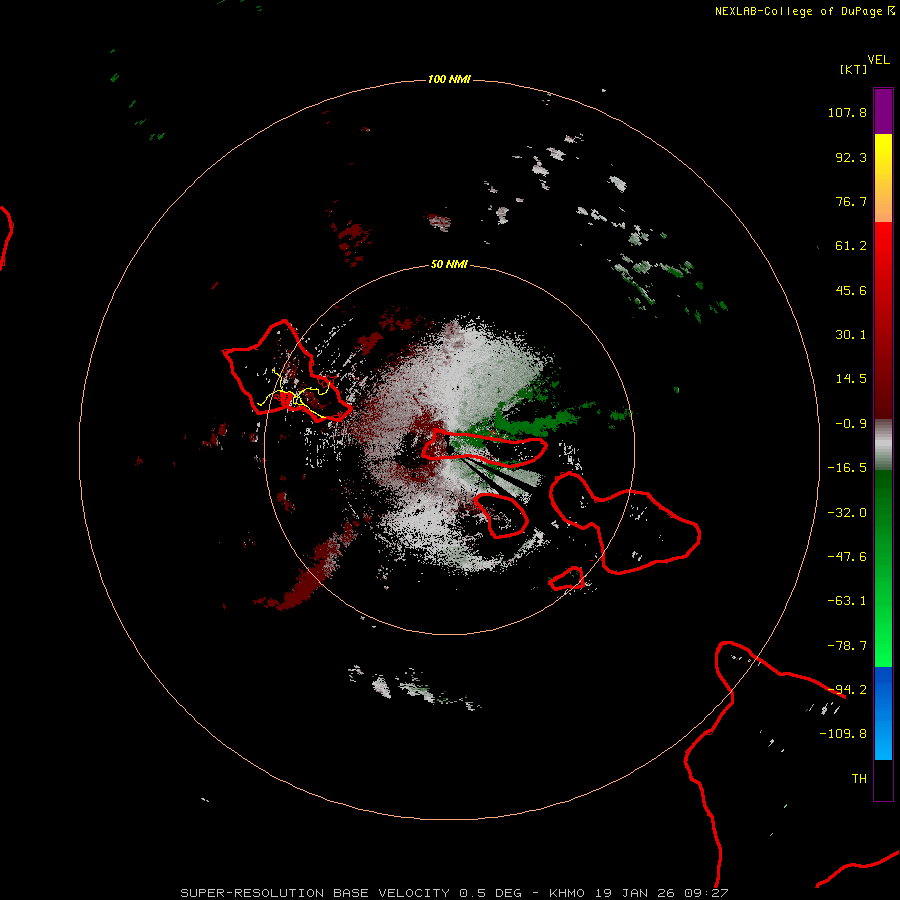Click the 30.1 legend value
900x900 pixels.
pos(851,335)
